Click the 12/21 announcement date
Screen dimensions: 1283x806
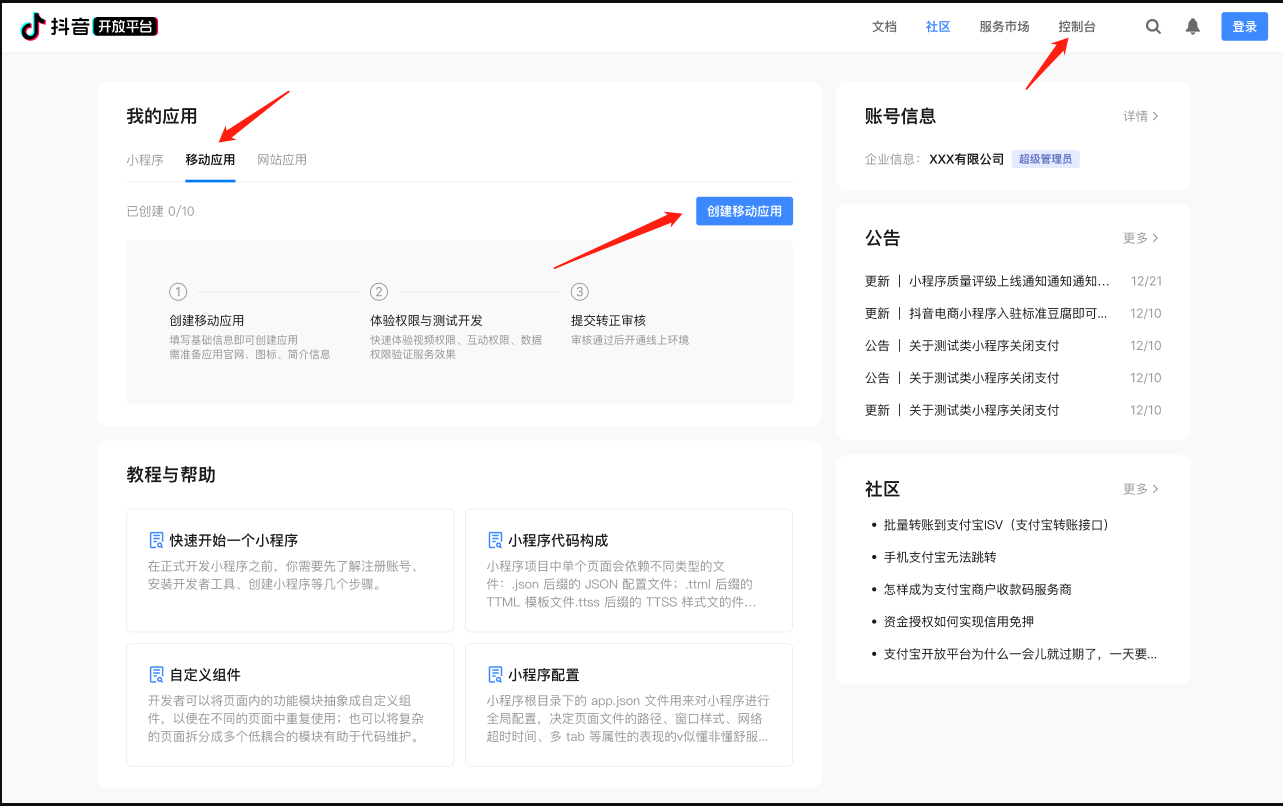coord(1146,281)
